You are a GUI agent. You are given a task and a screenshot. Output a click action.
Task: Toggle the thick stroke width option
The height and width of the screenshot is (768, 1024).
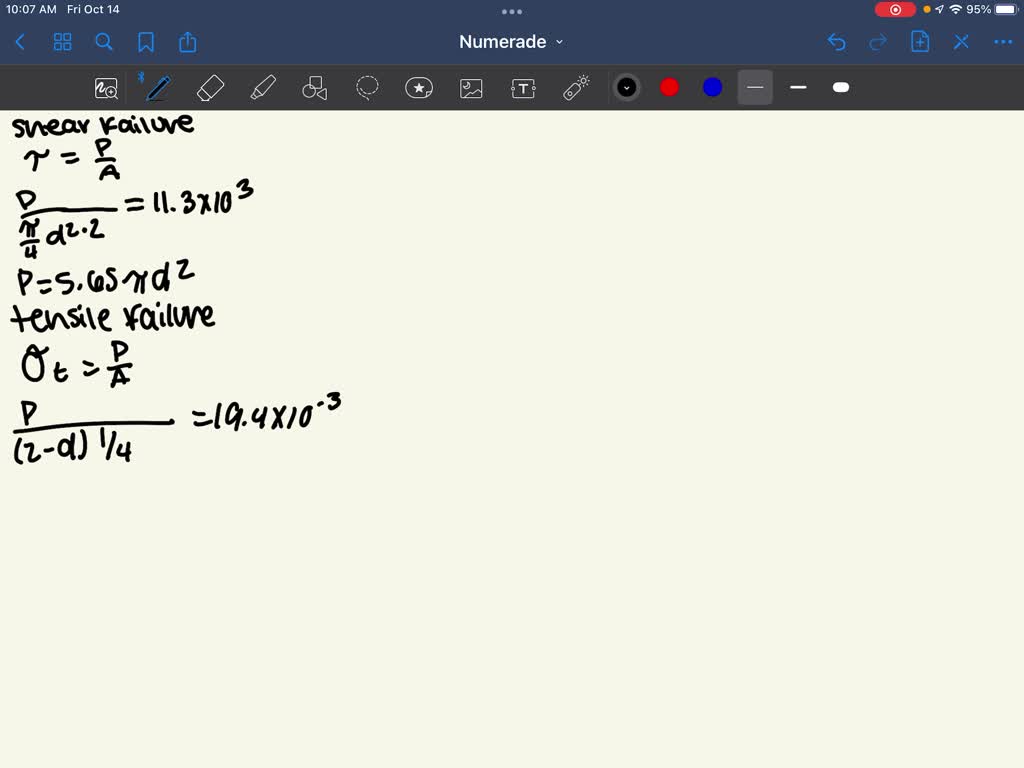[841, 88]
